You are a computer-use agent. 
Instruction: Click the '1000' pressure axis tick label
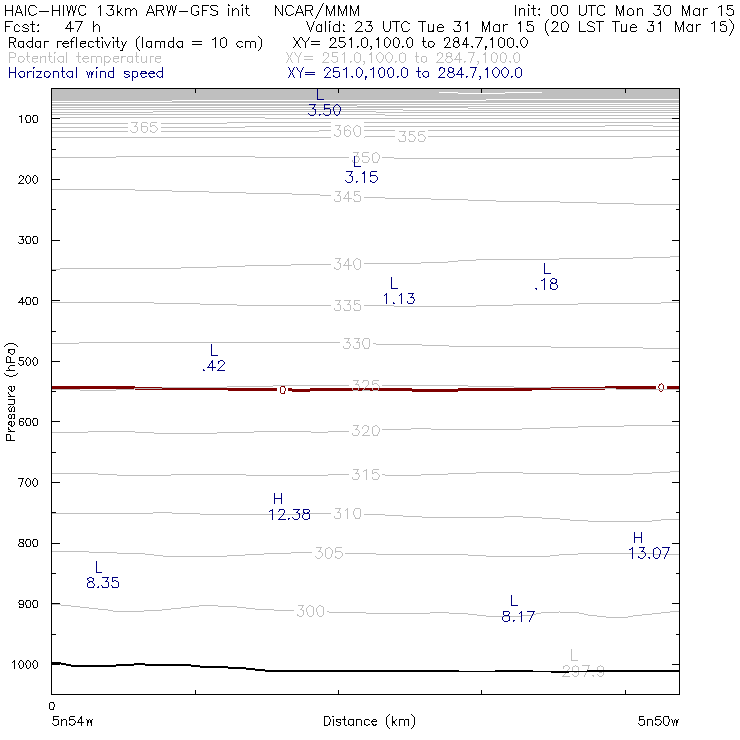tap(25, 665)
